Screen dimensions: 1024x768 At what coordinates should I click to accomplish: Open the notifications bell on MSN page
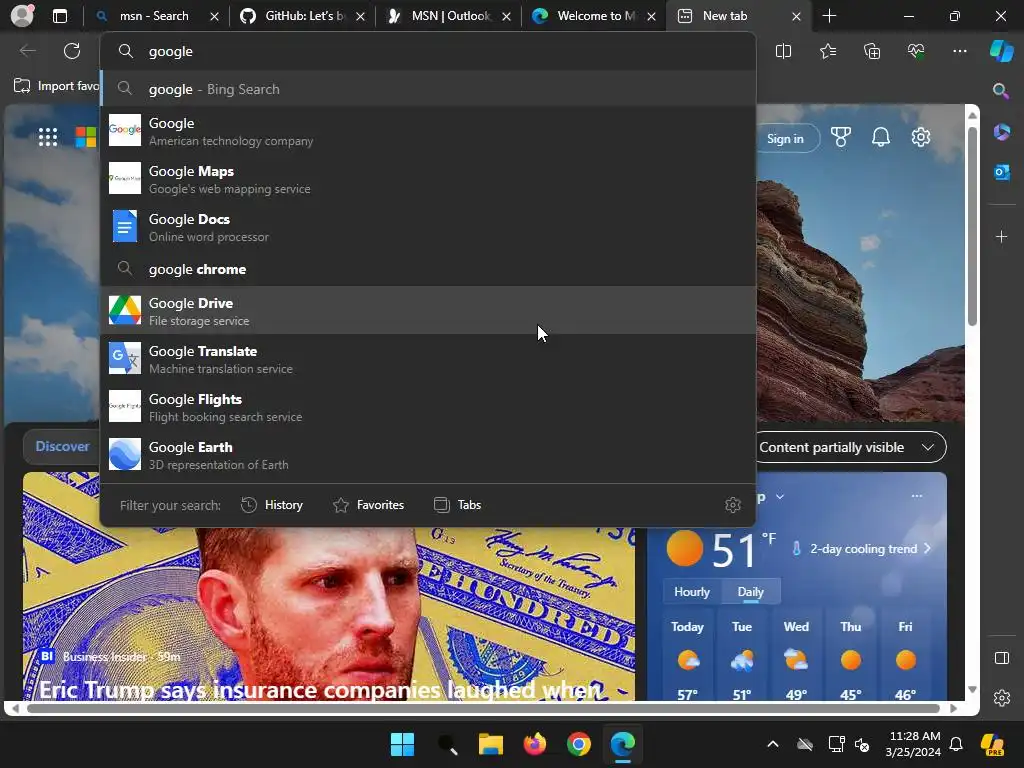[x=881, y=137]
